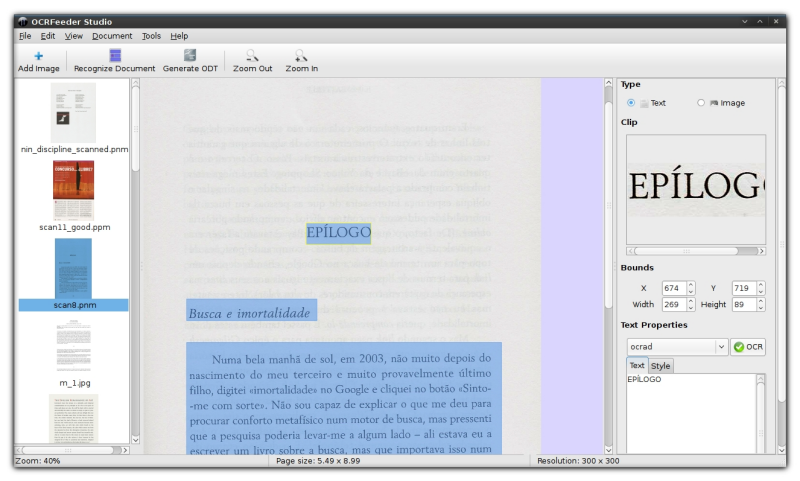Screen dimensions: 800x481
Task: Select the m_1.jpg thumbnail
Action: tap(74, 346)
